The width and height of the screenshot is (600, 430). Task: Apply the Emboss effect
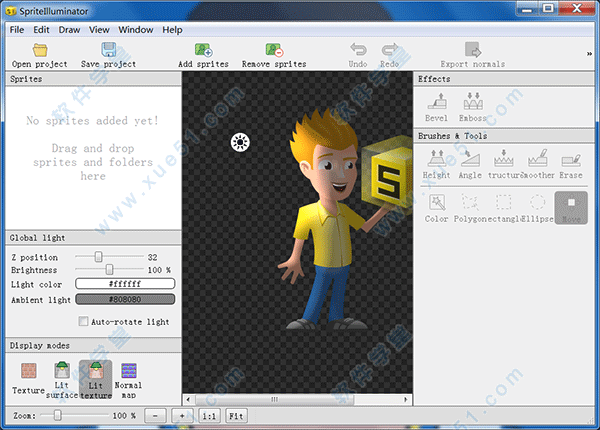[x=472, y=104]
